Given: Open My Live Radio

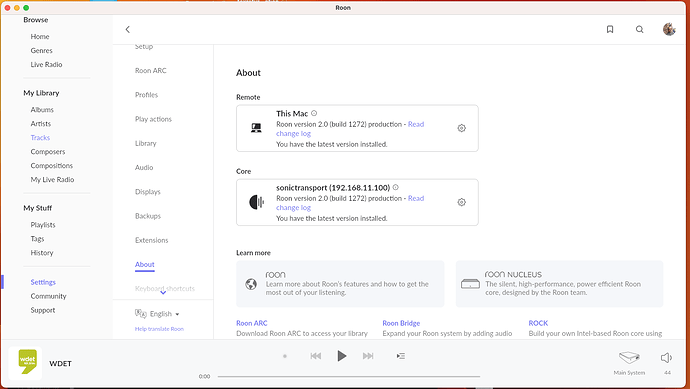Looking at the screenshot, I should coord(52,180).
